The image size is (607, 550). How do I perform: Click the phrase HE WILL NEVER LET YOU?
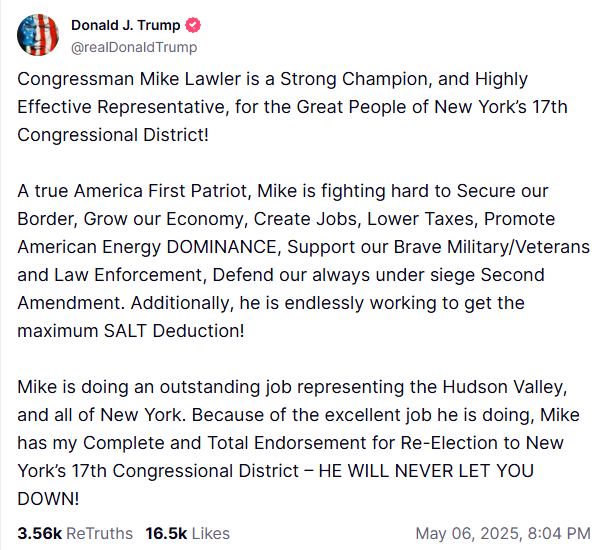click(x=426, y=471)
